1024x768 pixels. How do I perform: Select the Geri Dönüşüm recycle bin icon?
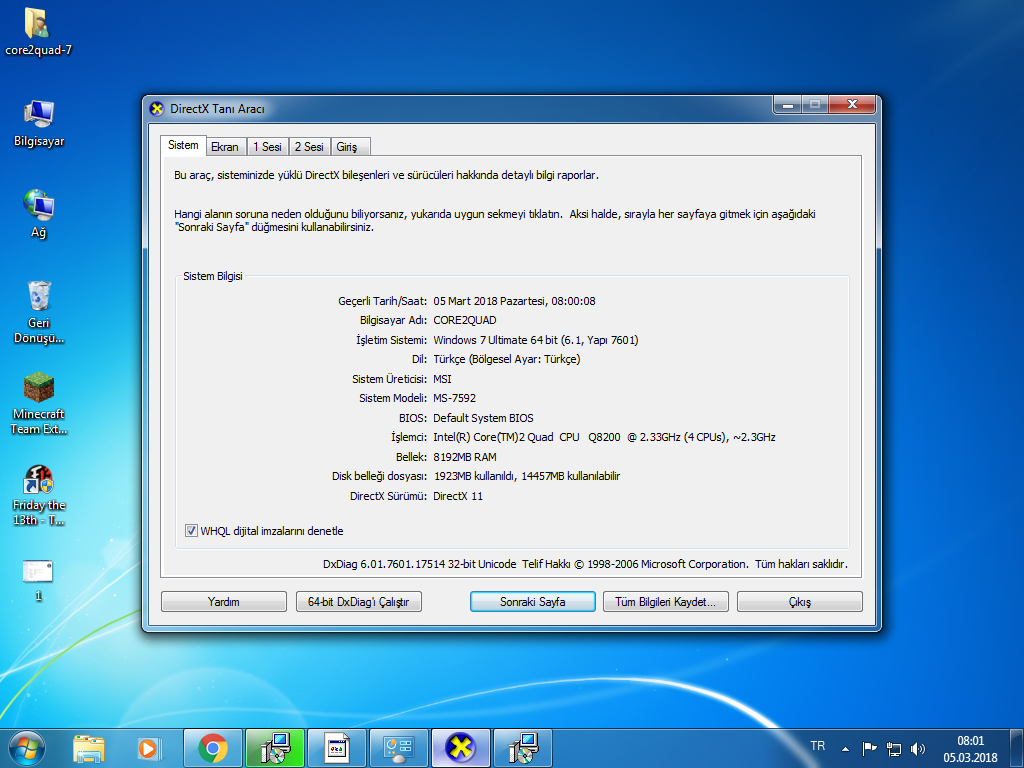coord(39,312)
